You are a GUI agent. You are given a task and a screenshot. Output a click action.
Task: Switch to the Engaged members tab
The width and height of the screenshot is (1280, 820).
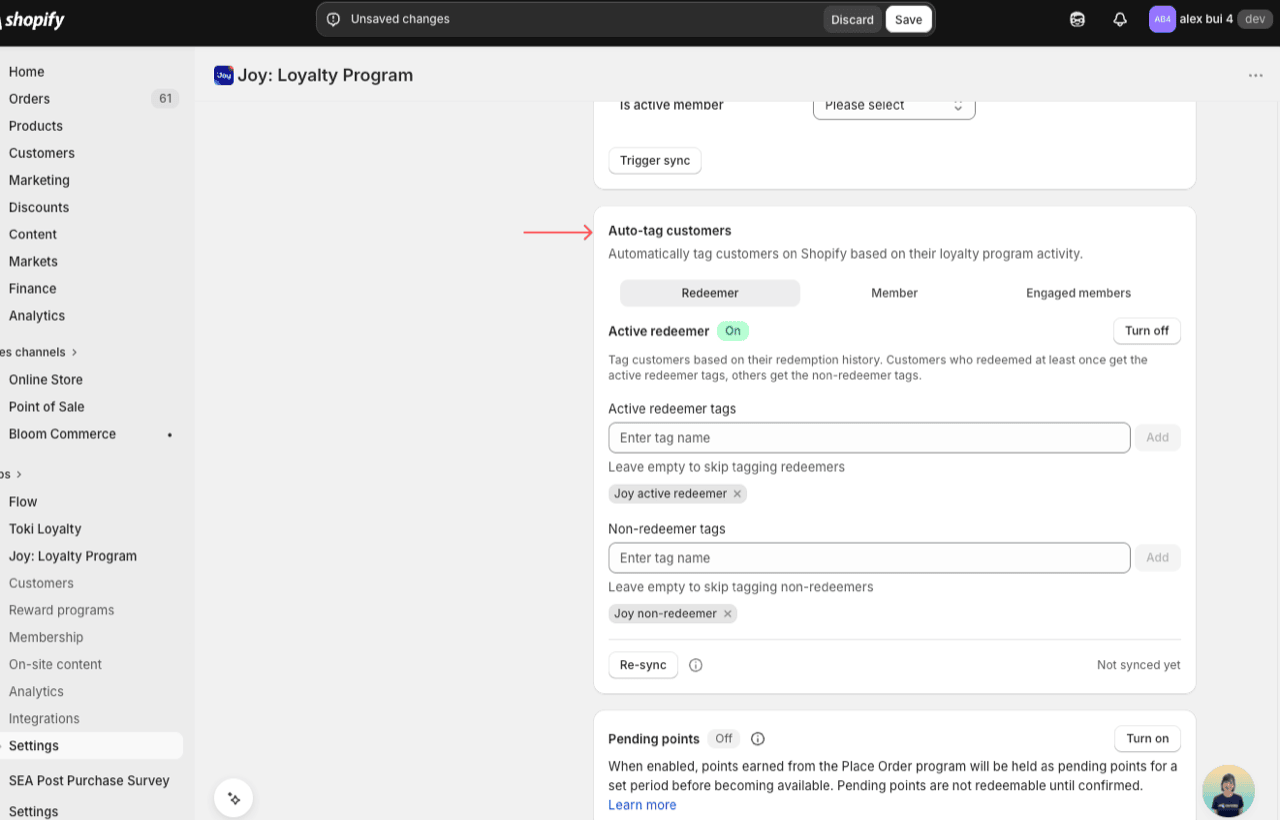click(x=1078, y=293)
